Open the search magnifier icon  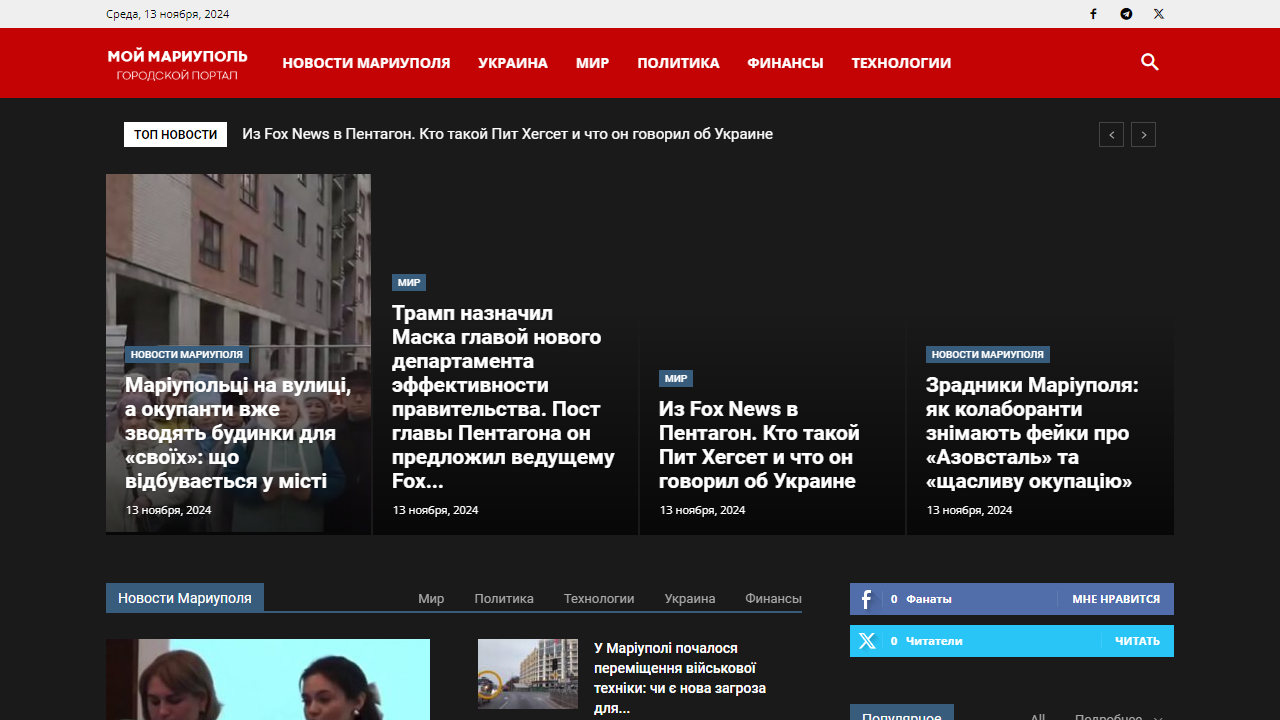tap(1149, 62)
